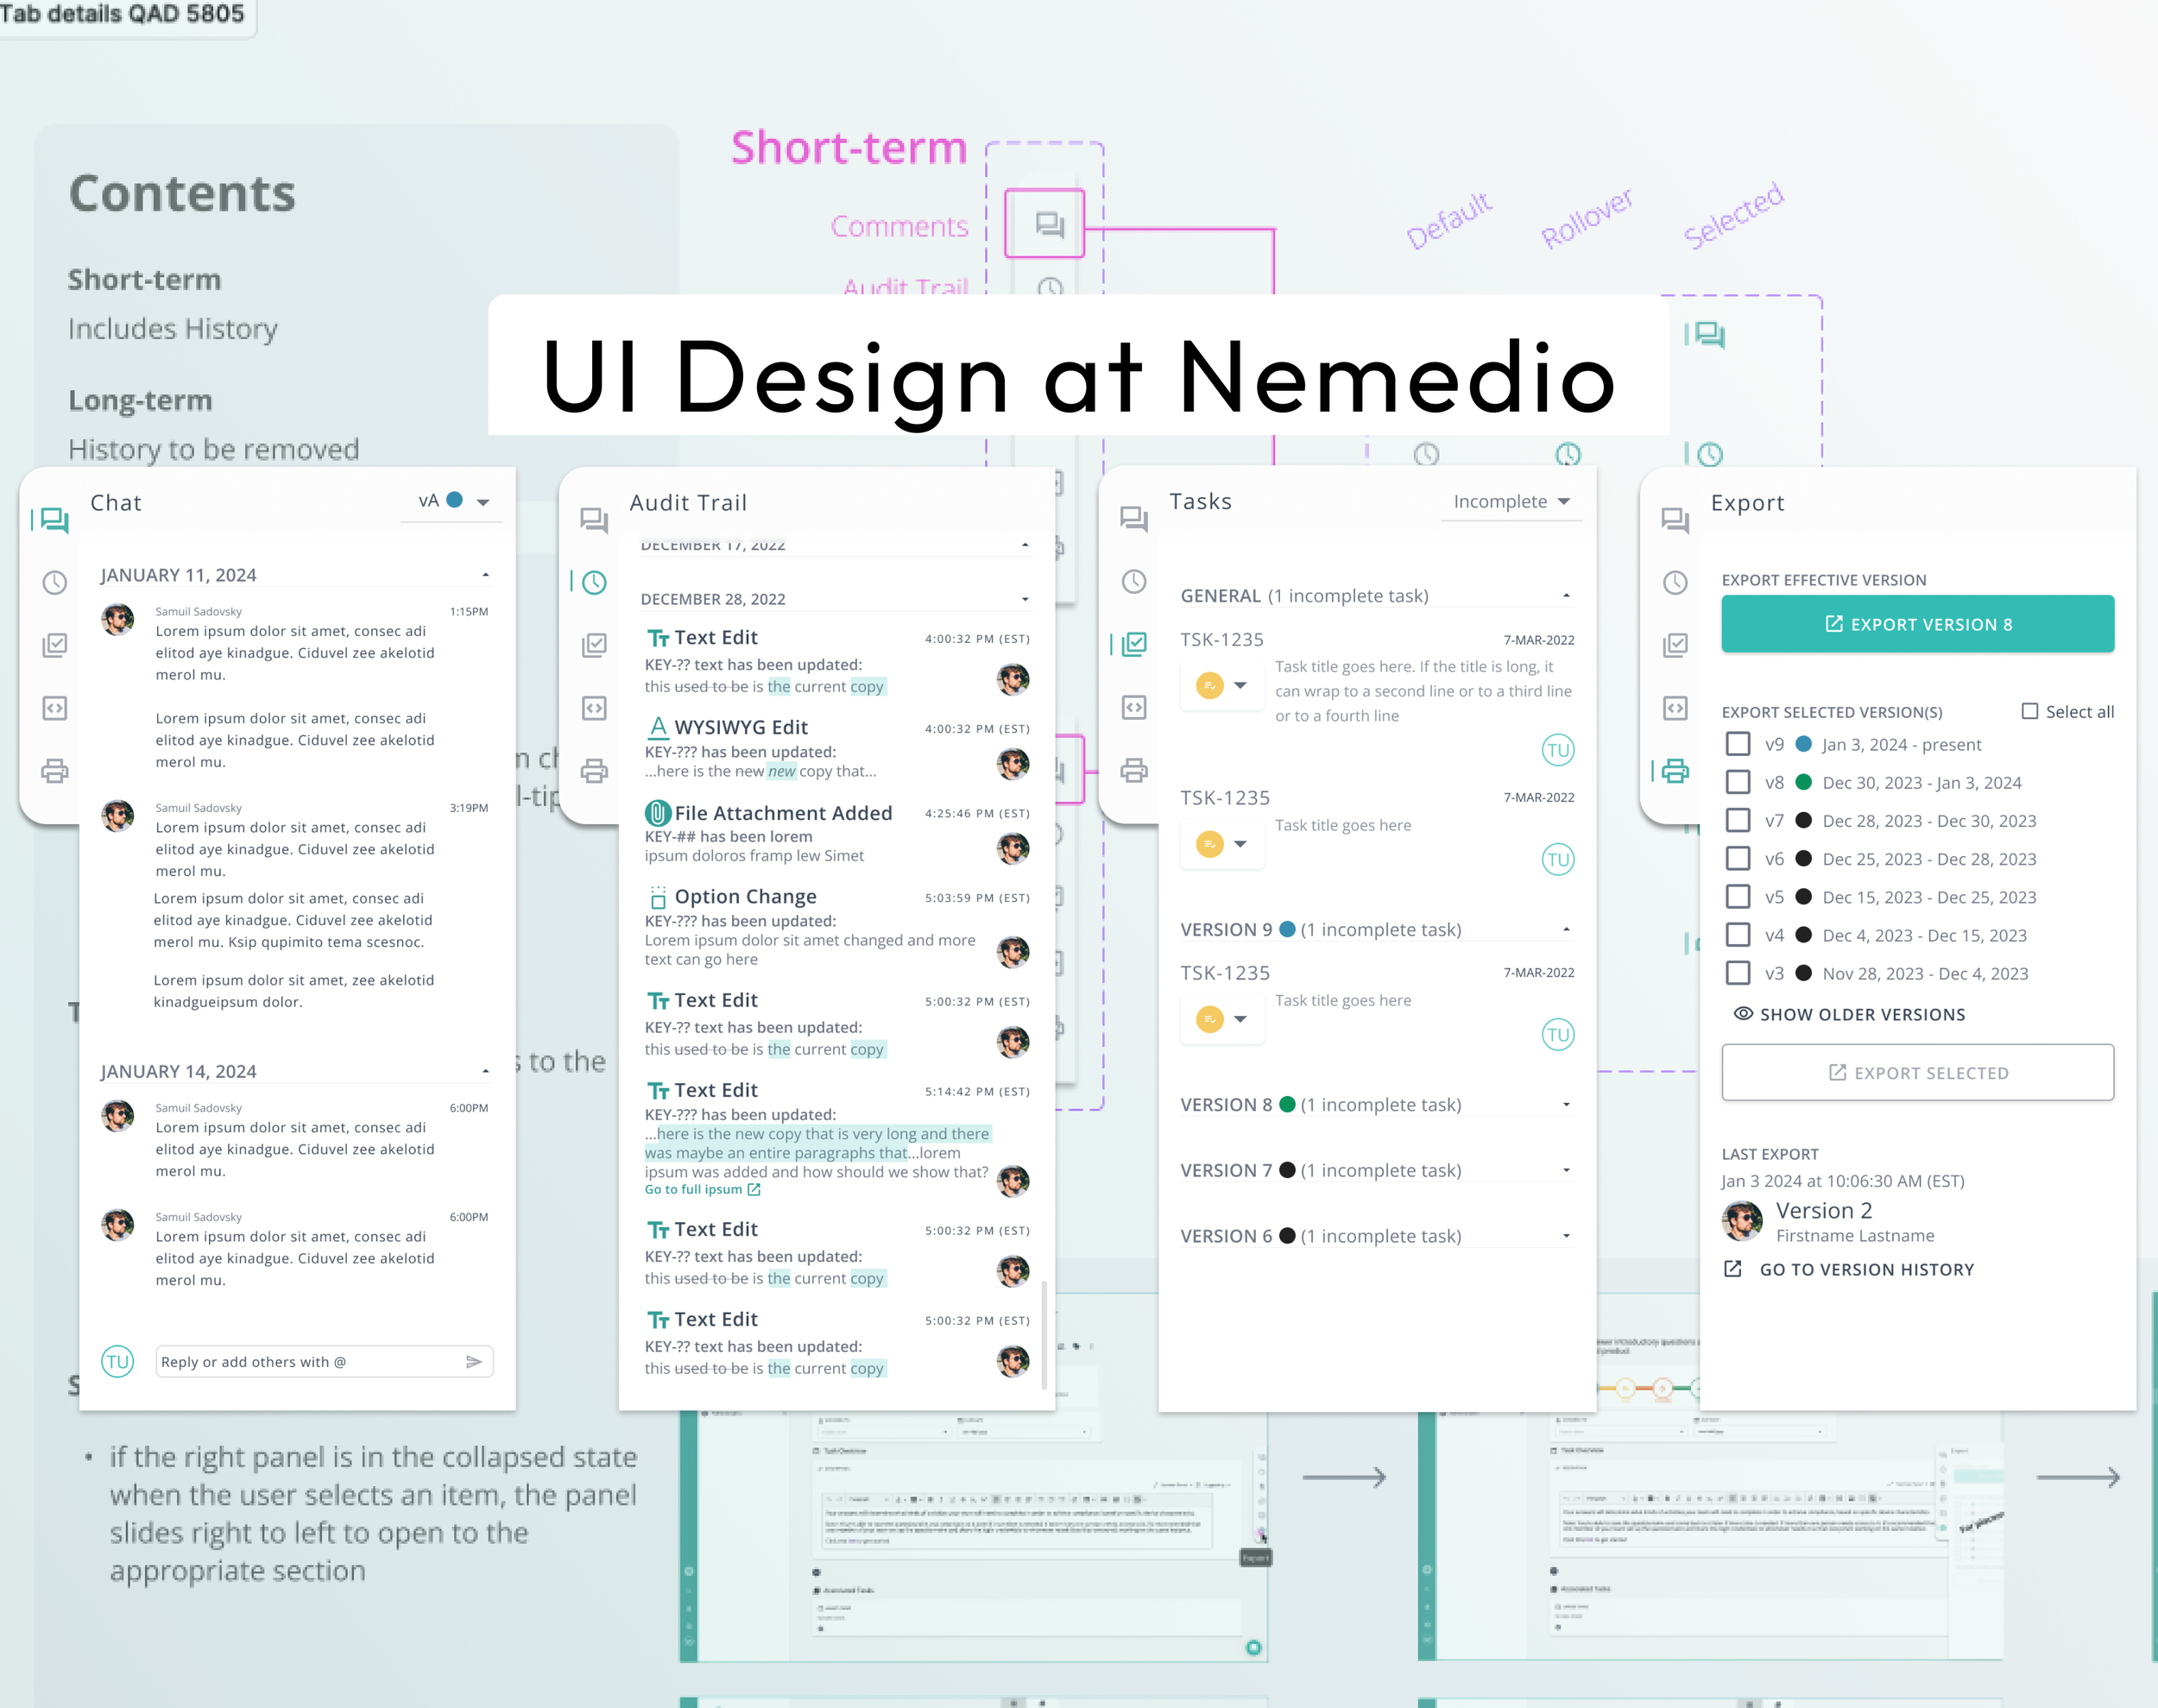
Task: Open the clock icon in Tasks panel sidebar
Action: [x=1134, y=581]
